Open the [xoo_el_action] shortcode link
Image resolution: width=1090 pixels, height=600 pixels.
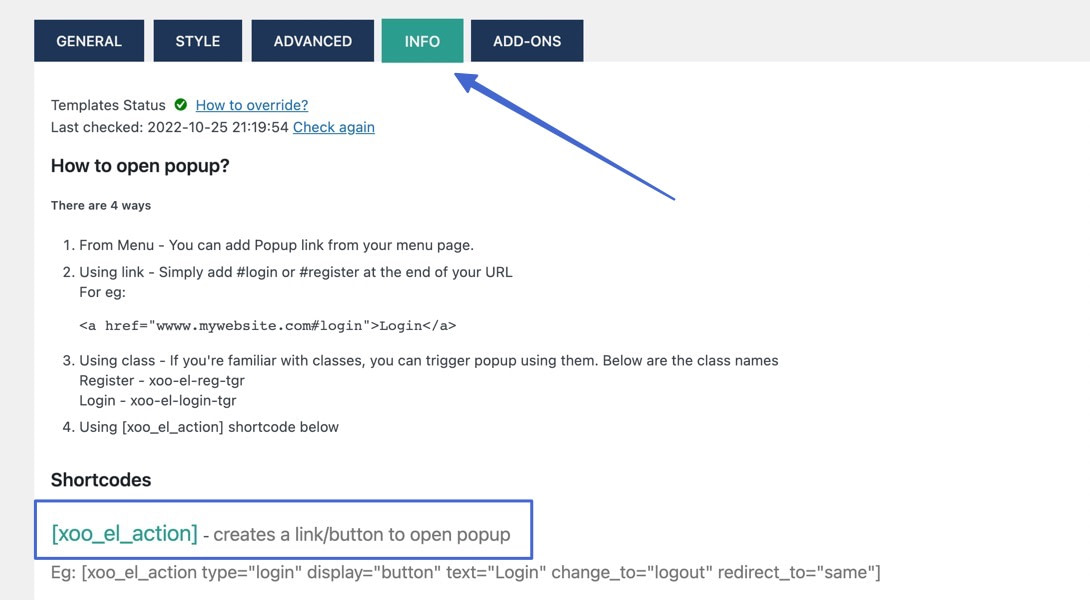pyautogui.click(x=123, y=533)
